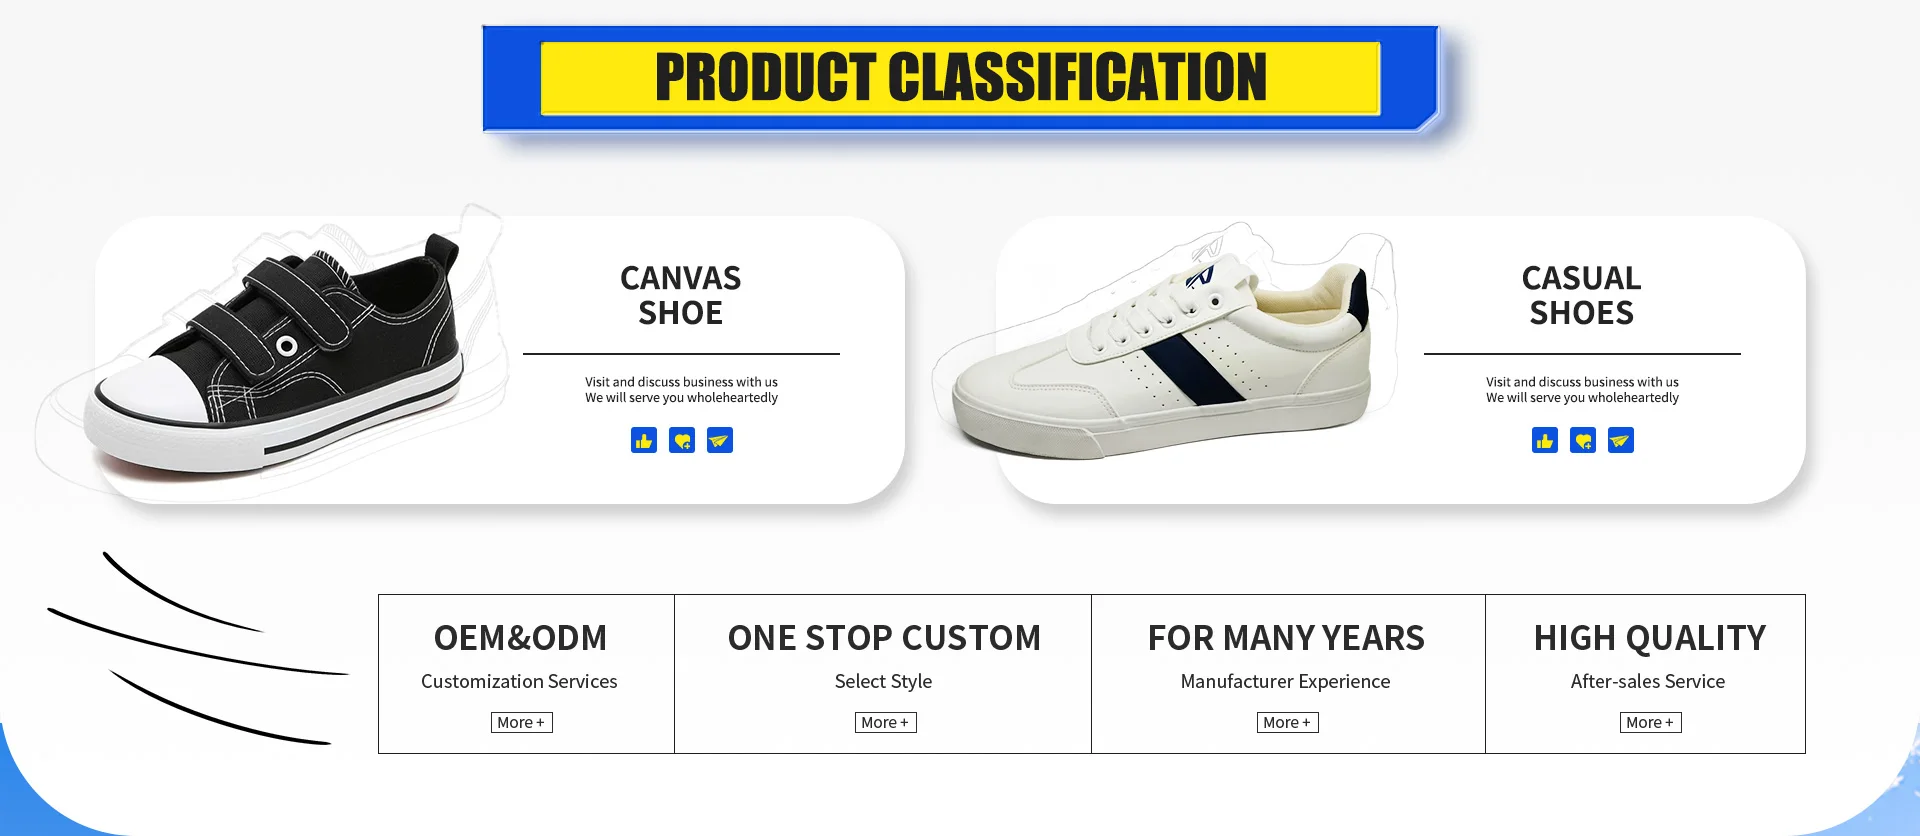Open the CASUAL SHOES category title
This screenshot has height=836, width=1920.
pos(1582,295)
